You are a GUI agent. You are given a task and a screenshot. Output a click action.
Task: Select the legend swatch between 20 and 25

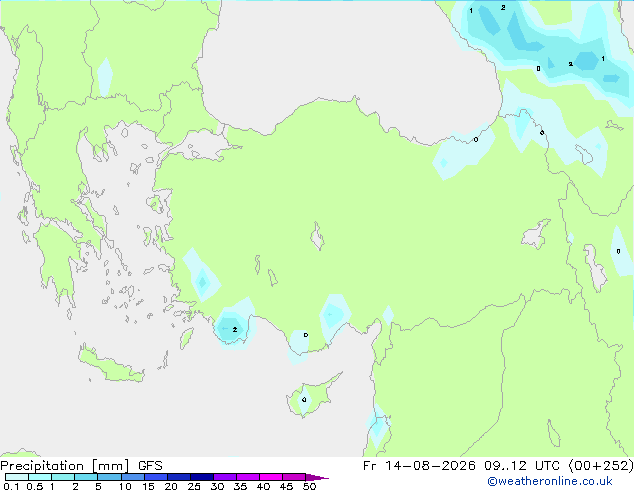click(x=179, y=477)
